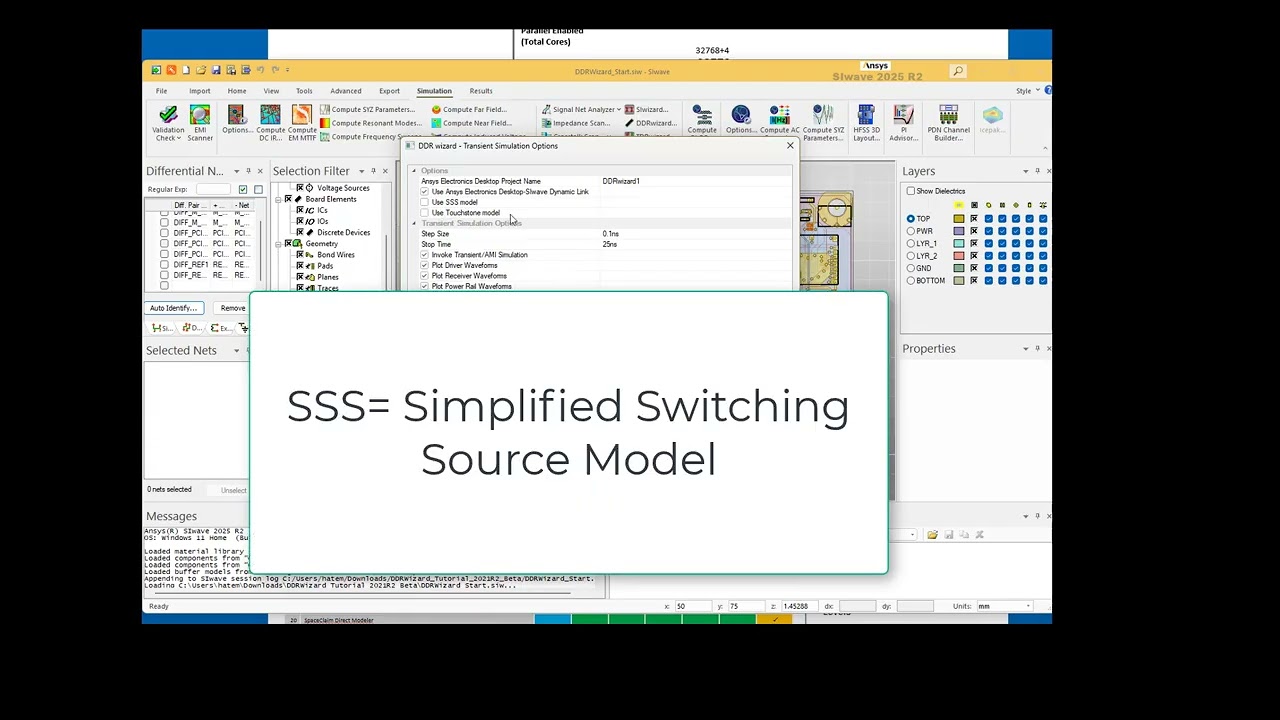Viewport: 1280px width, 720px height.
Task: Switch to the Tools tab
Action: (x=304, y=91)
